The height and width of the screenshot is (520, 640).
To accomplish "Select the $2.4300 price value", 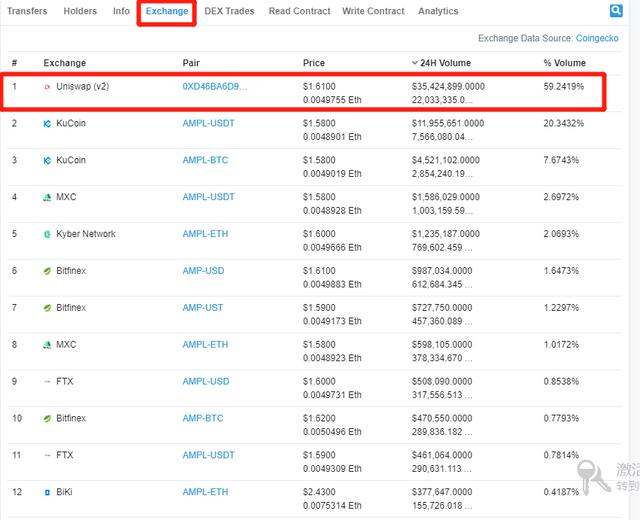I will click(319, 492).
